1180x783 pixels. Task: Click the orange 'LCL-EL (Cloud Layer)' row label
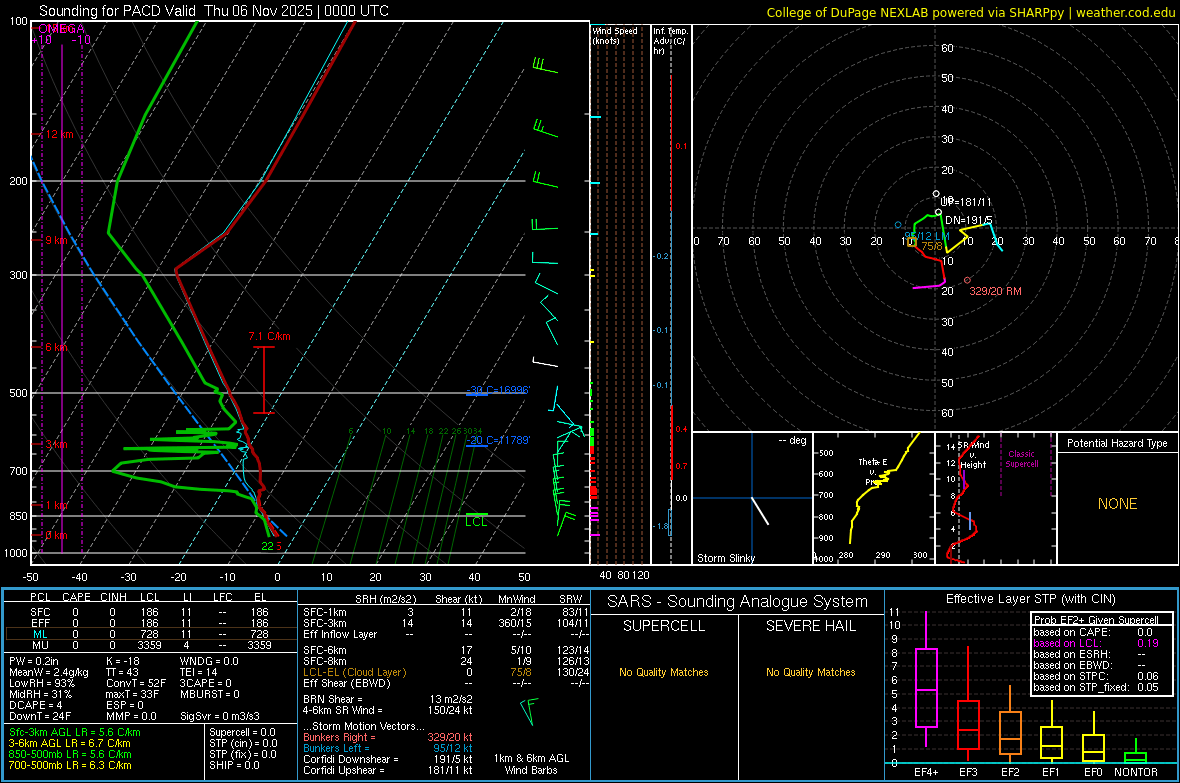coord(354,672)
